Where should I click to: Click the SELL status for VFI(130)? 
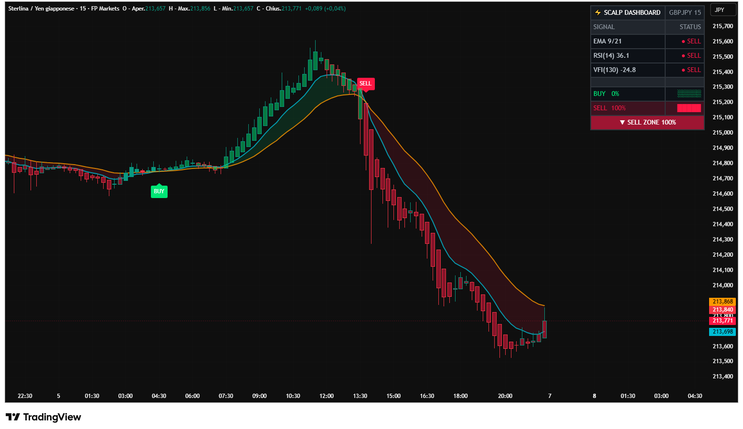691,70
